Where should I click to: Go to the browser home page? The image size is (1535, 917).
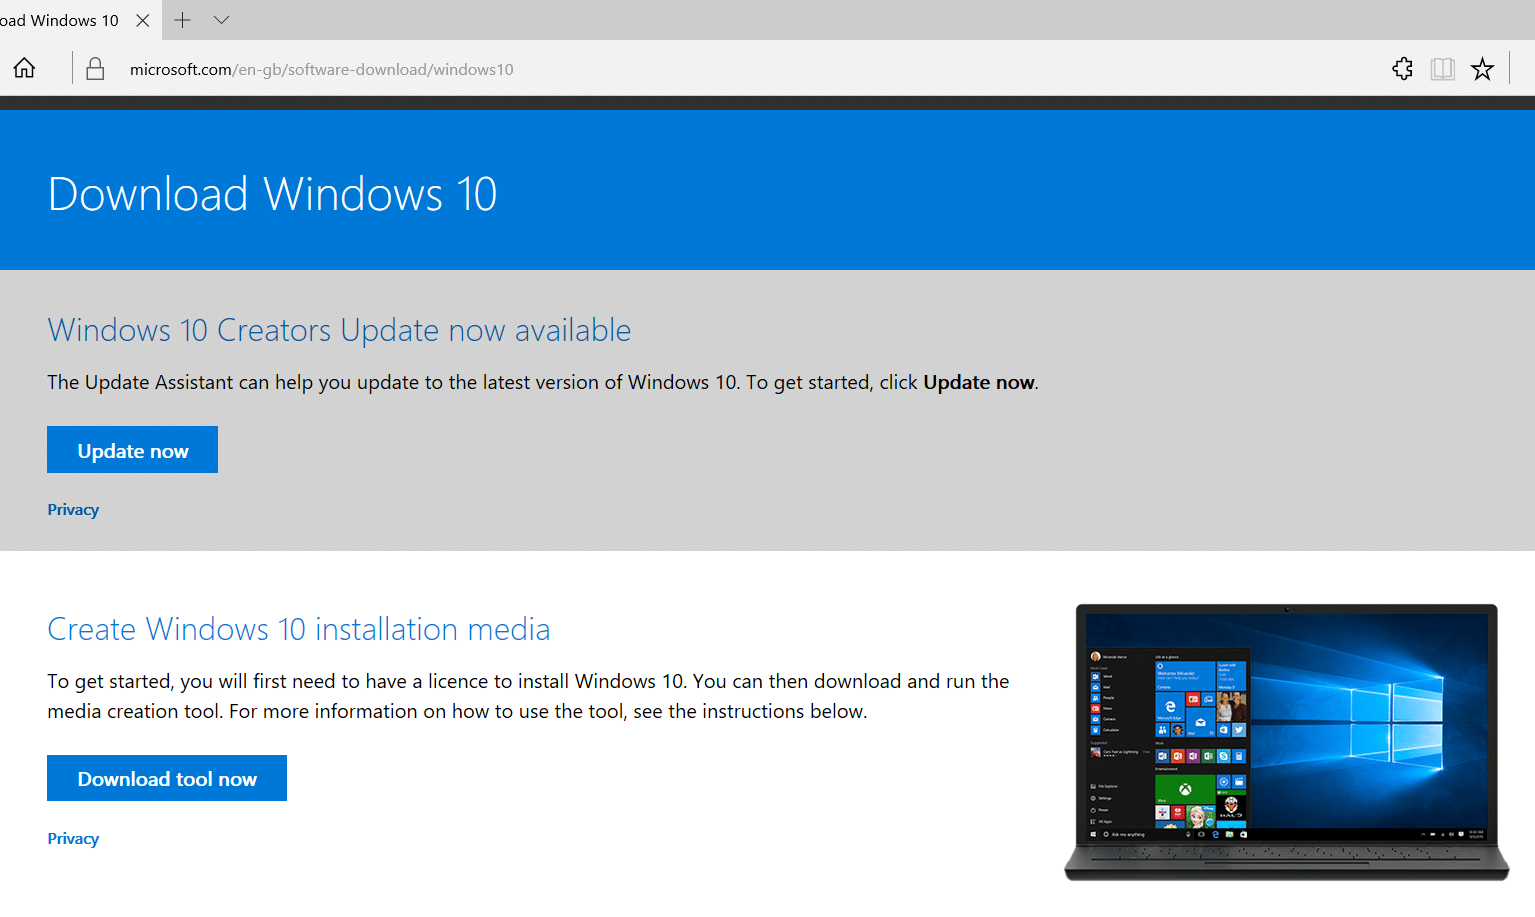[x=24, y=68]
